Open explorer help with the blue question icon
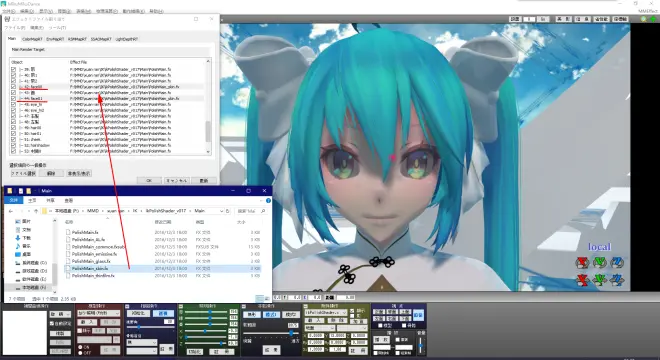660x360 pixels. pyautogui.click(x=268, y=200)
